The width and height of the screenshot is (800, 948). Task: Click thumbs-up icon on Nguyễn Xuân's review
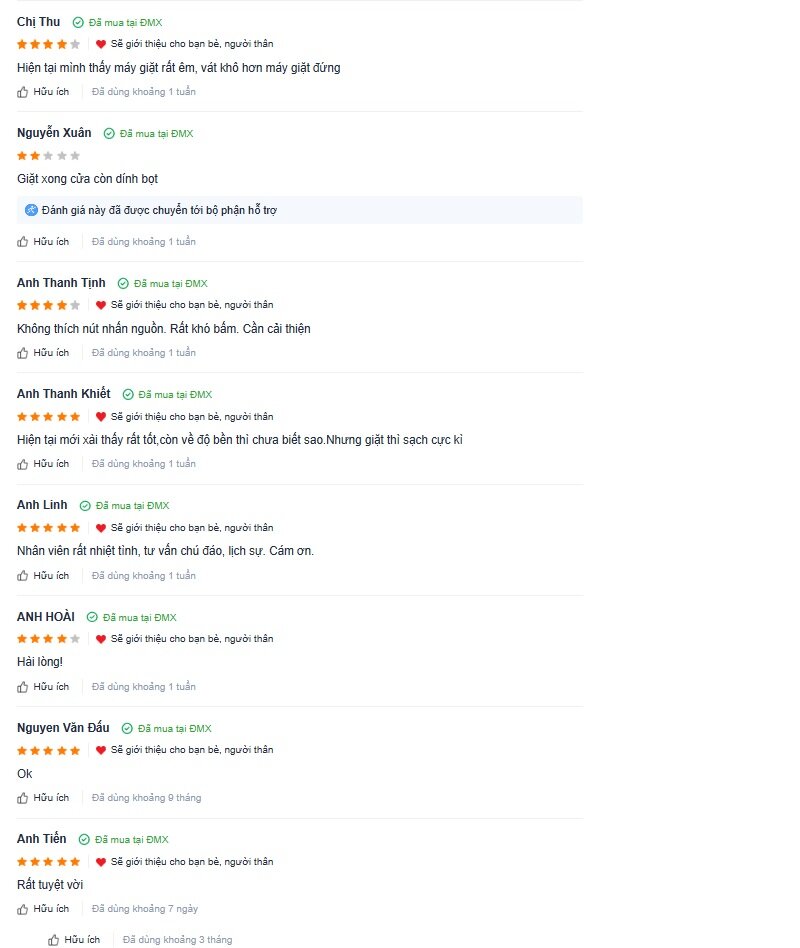(x=22, y=242)
